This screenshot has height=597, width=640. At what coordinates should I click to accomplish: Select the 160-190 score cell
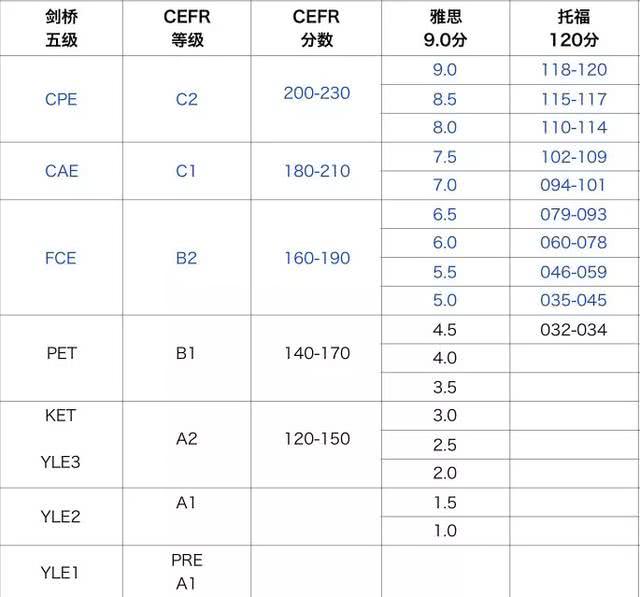click(317, 258)
